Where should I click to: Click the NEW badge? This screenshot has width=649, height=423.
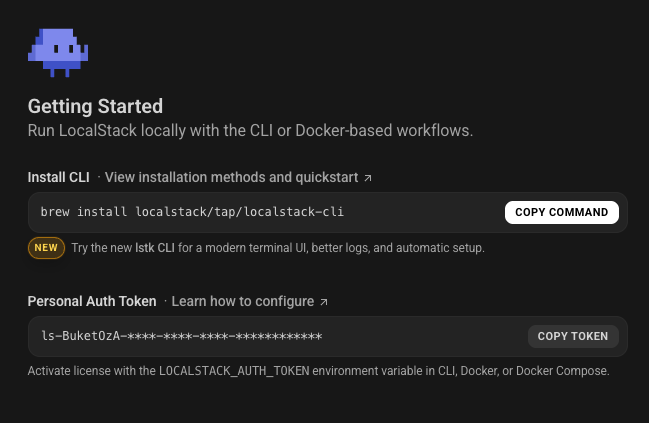[x=46, y=248]
